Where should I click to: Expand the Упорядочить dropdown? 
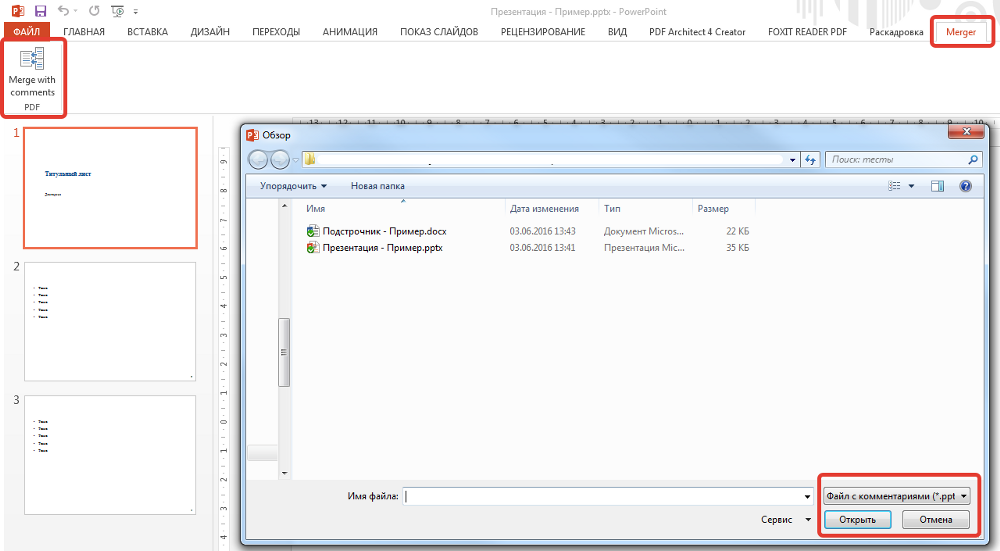click(x=294, y=186)
